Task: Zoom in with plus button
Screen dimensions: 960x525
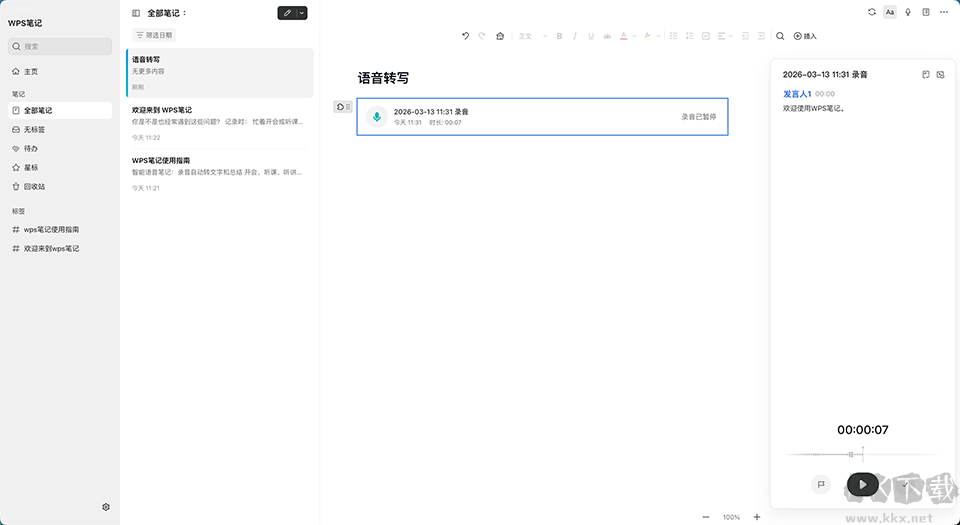Action: coord(757,517)
